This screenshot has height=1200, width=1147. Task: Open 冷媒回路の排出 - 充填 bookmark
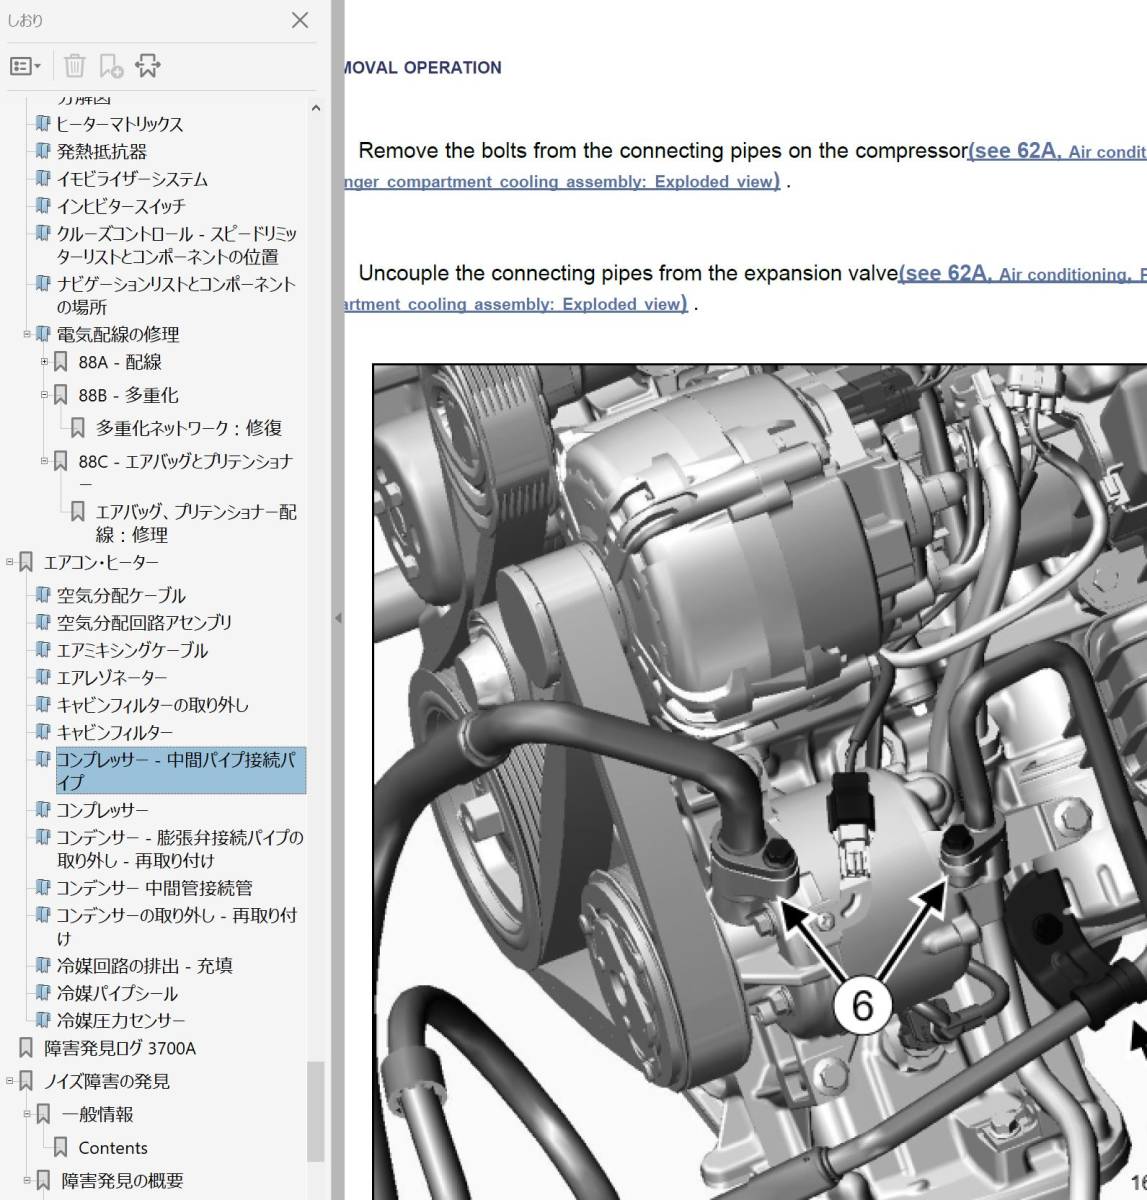(144, 966)
